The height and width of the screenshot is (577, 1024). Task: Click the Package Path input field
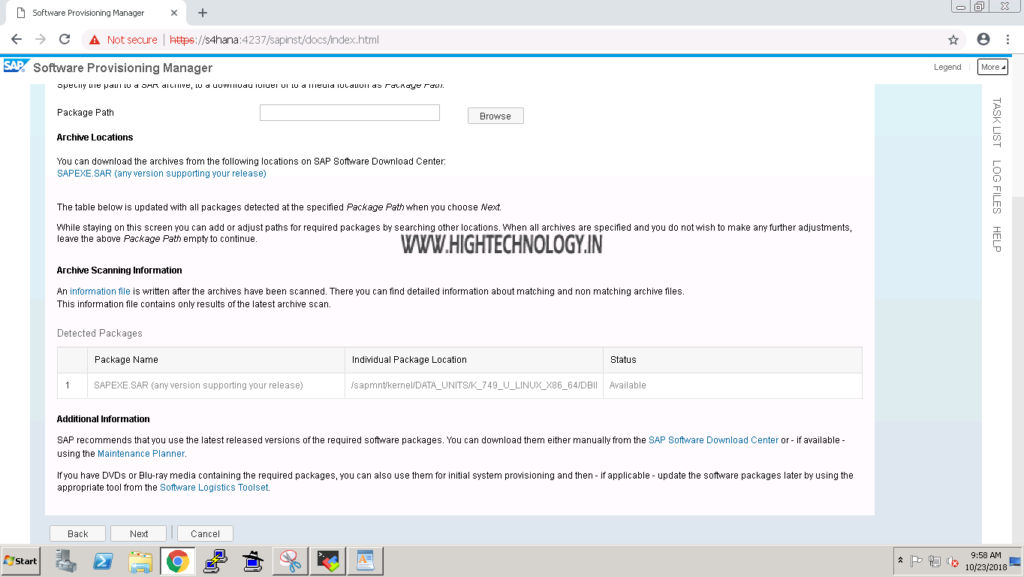349,112
